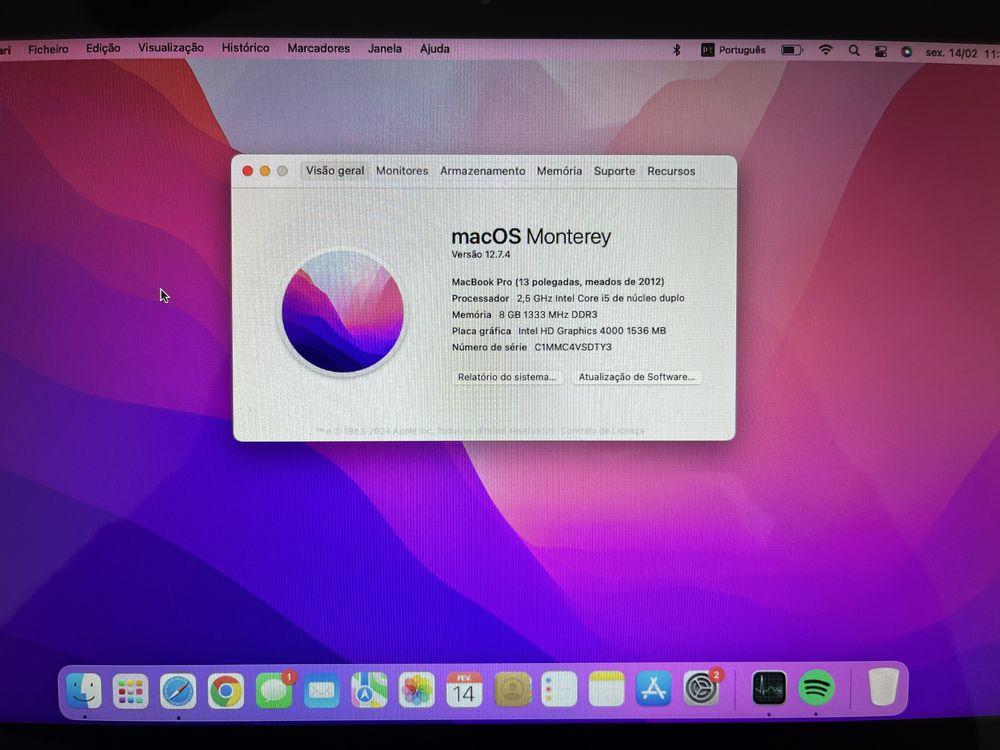Screen dimensions: 1000x750
Task: Open Reminders app in the Dock
Action: point(559,689)
